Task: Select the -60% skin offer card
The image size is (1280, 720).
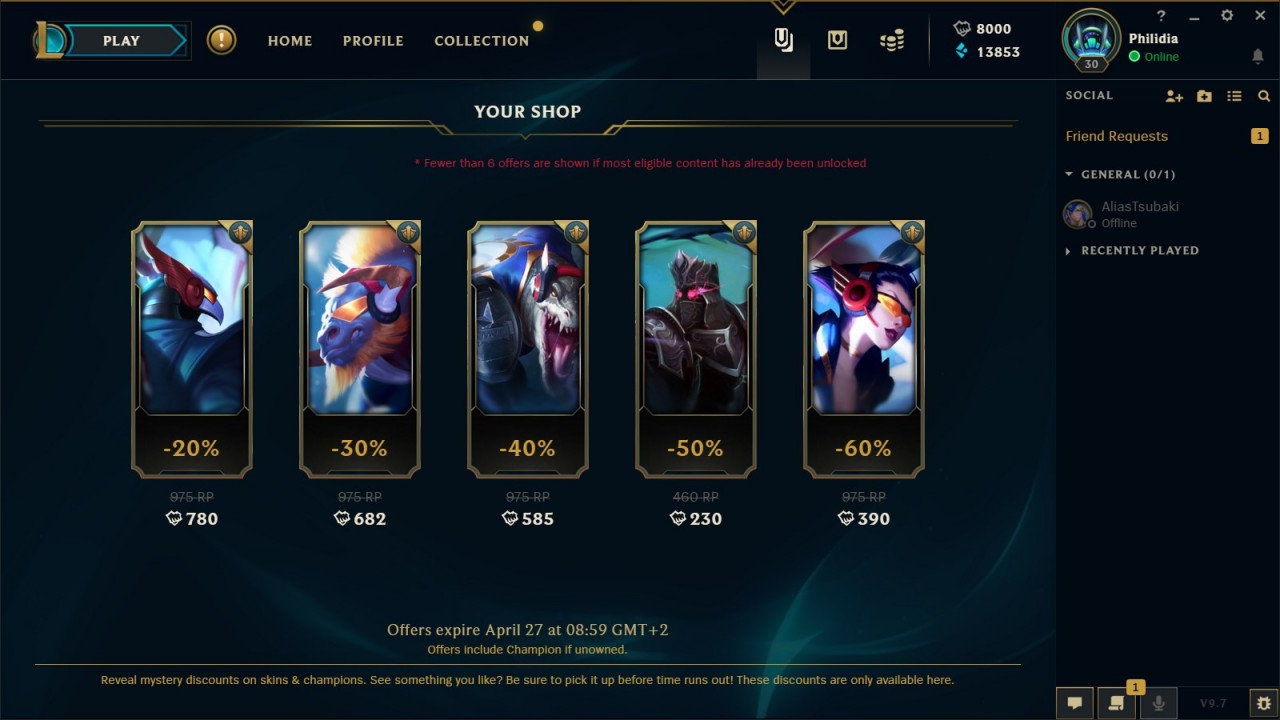Action: tap(864, 348)
